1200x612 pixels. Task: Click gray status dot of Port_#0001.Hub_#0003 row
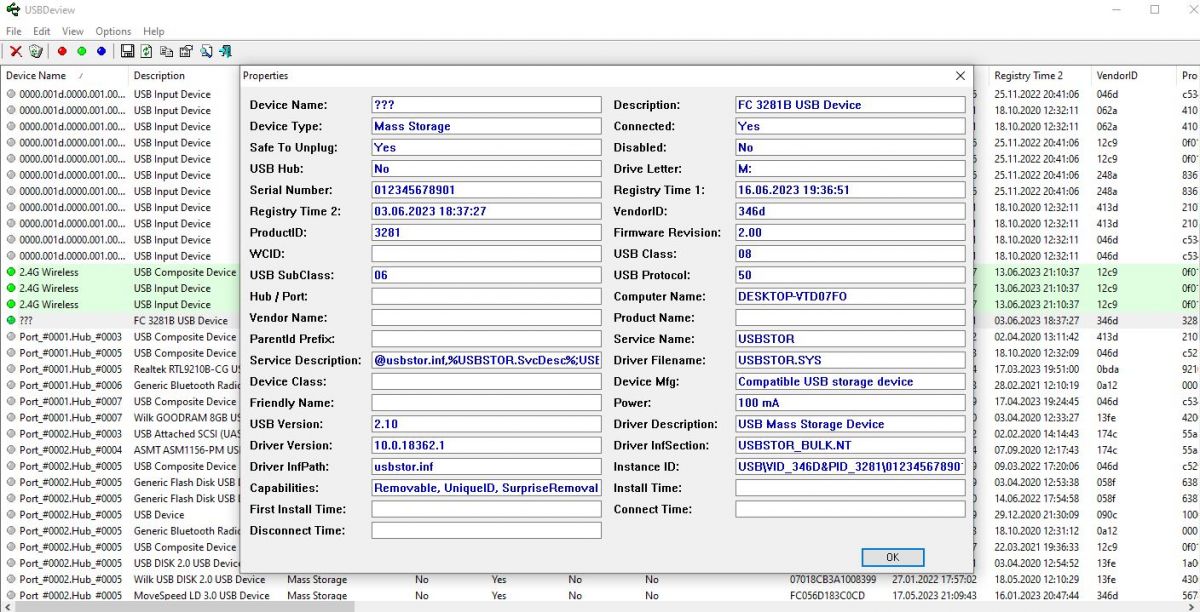[11, 337]
